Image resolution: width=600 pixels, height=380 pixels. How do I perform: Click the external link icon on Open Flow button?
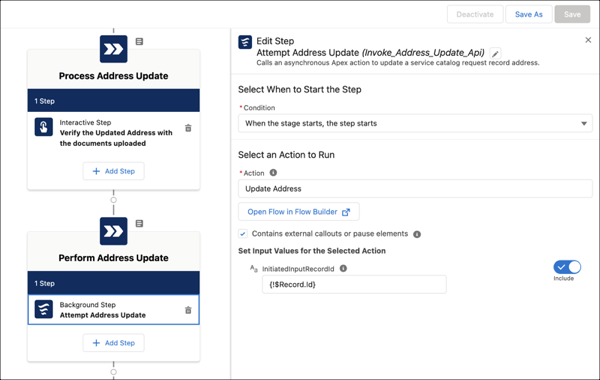[346, 212]
